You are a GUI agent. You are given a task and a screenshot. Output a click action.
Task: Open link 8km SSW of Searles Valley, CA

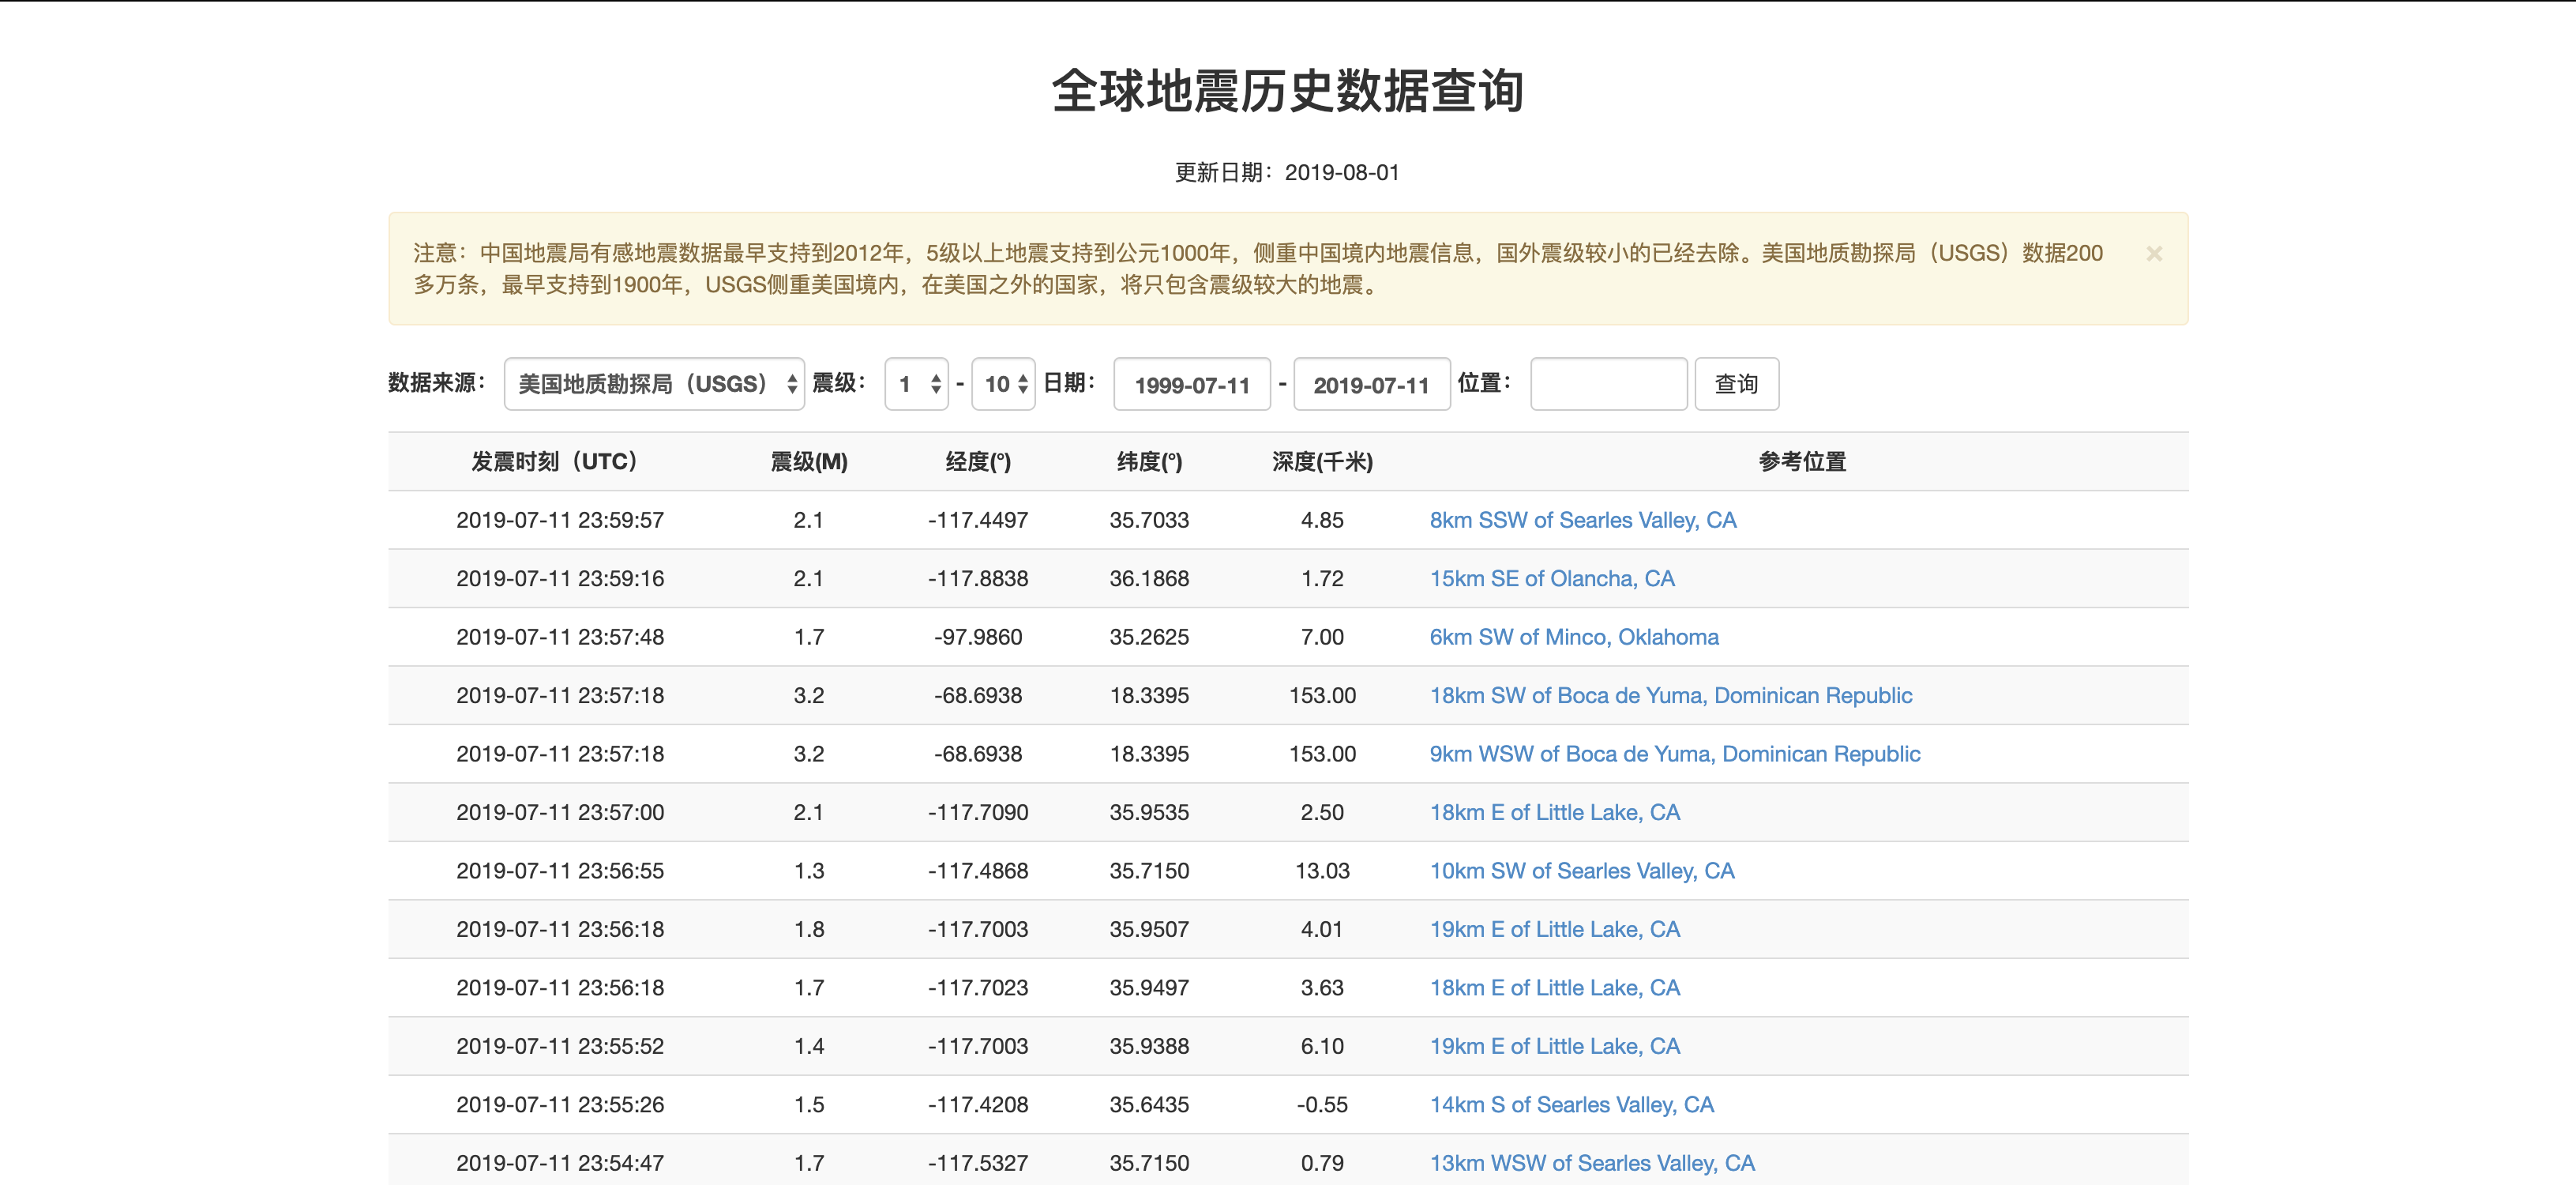(x=1583, y=520)
